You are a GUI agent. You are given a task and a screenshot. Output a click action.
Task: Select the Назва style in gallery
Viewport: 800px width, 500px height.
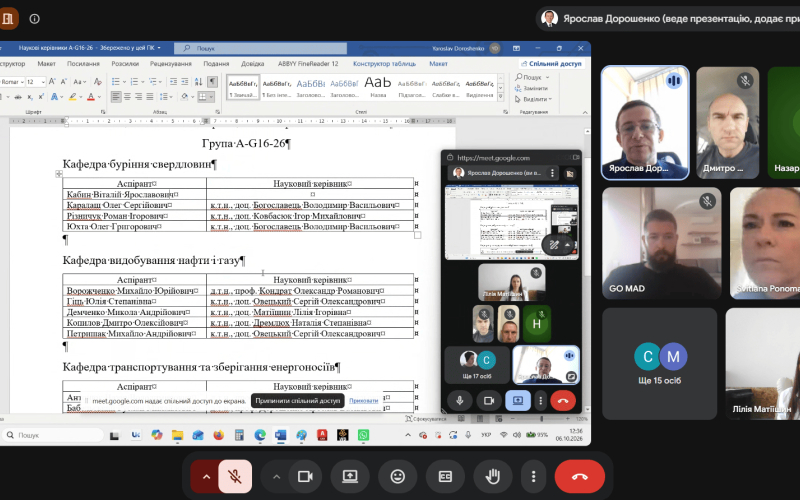point(378,87)
